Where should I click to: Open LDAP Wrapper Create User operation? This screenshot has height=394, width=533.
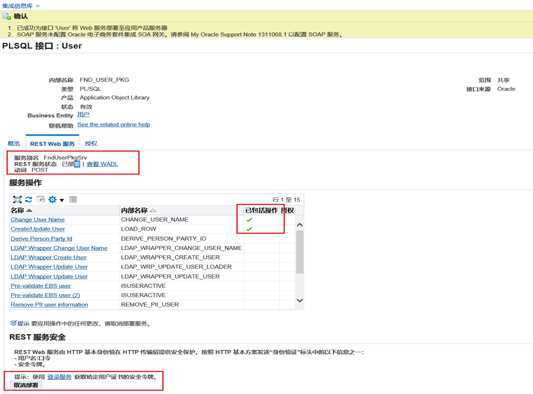pyautogui.click(x=48, y=257)
